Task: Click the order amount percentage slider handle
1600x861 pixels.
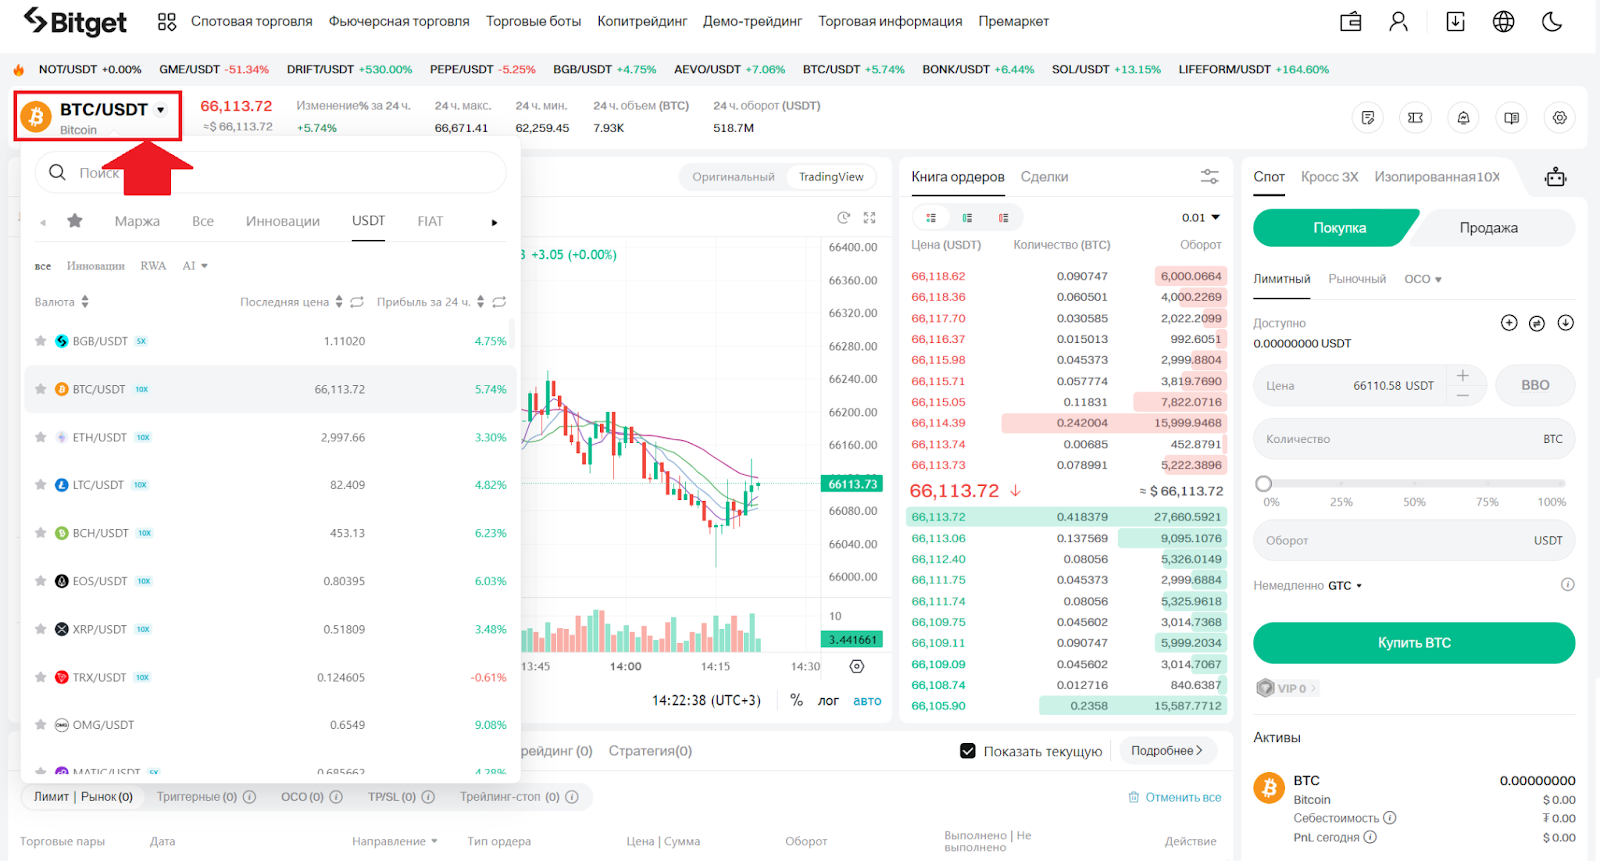Action: [1264, 484]
